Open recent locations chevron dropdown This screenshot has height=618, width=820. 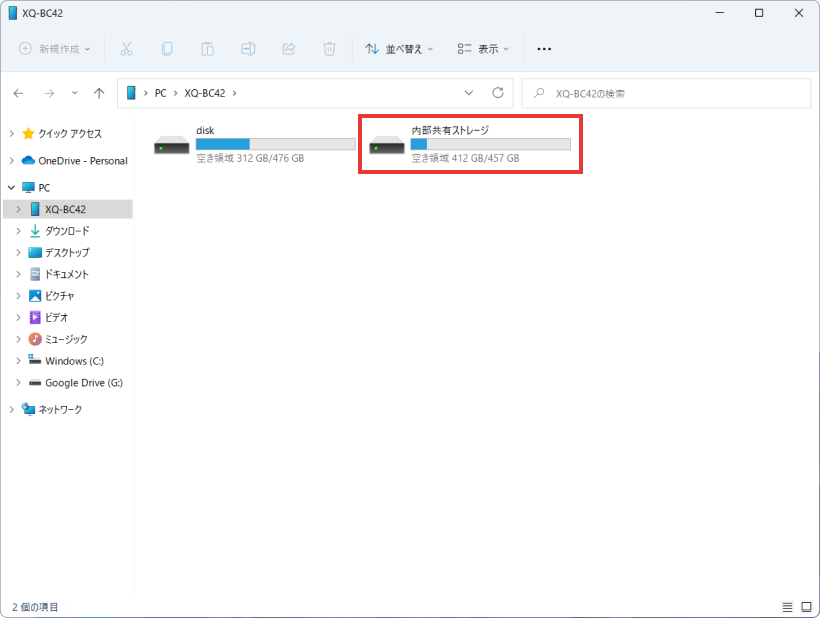click(x=75, y=93)
